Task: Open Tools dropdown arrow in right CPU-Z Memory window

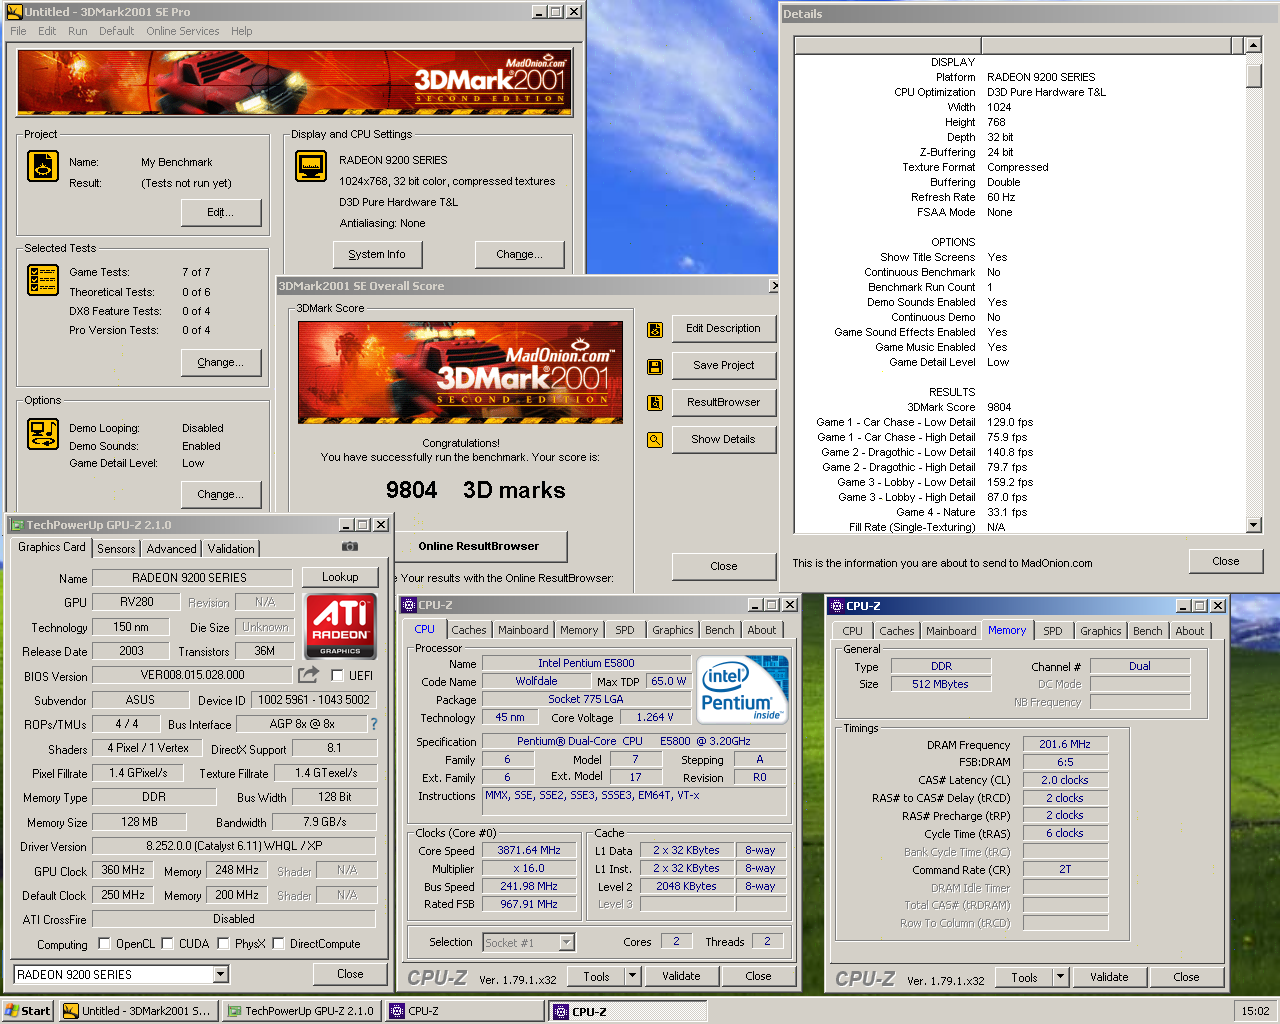Action: coord(1060,977)
